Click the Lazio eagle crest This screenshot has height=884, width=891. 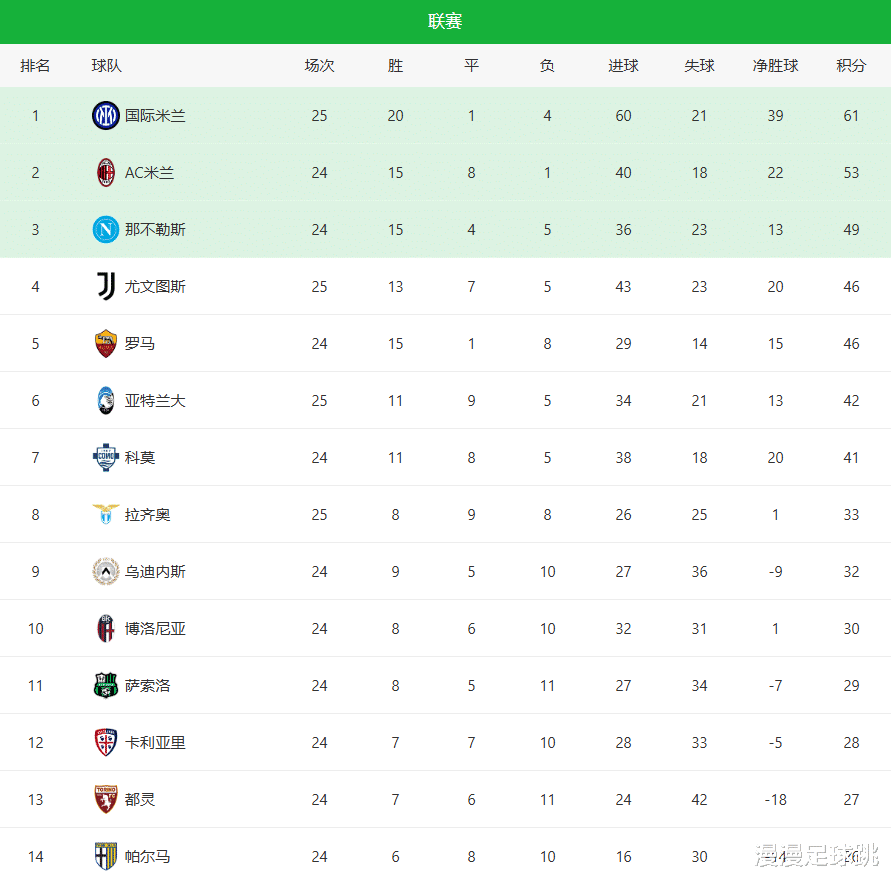105,515
